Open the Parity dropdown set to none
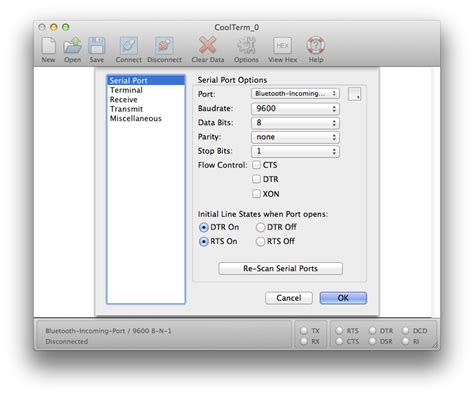Image resolution: width=474 pixels, height=397 pixels. [295, 137]
